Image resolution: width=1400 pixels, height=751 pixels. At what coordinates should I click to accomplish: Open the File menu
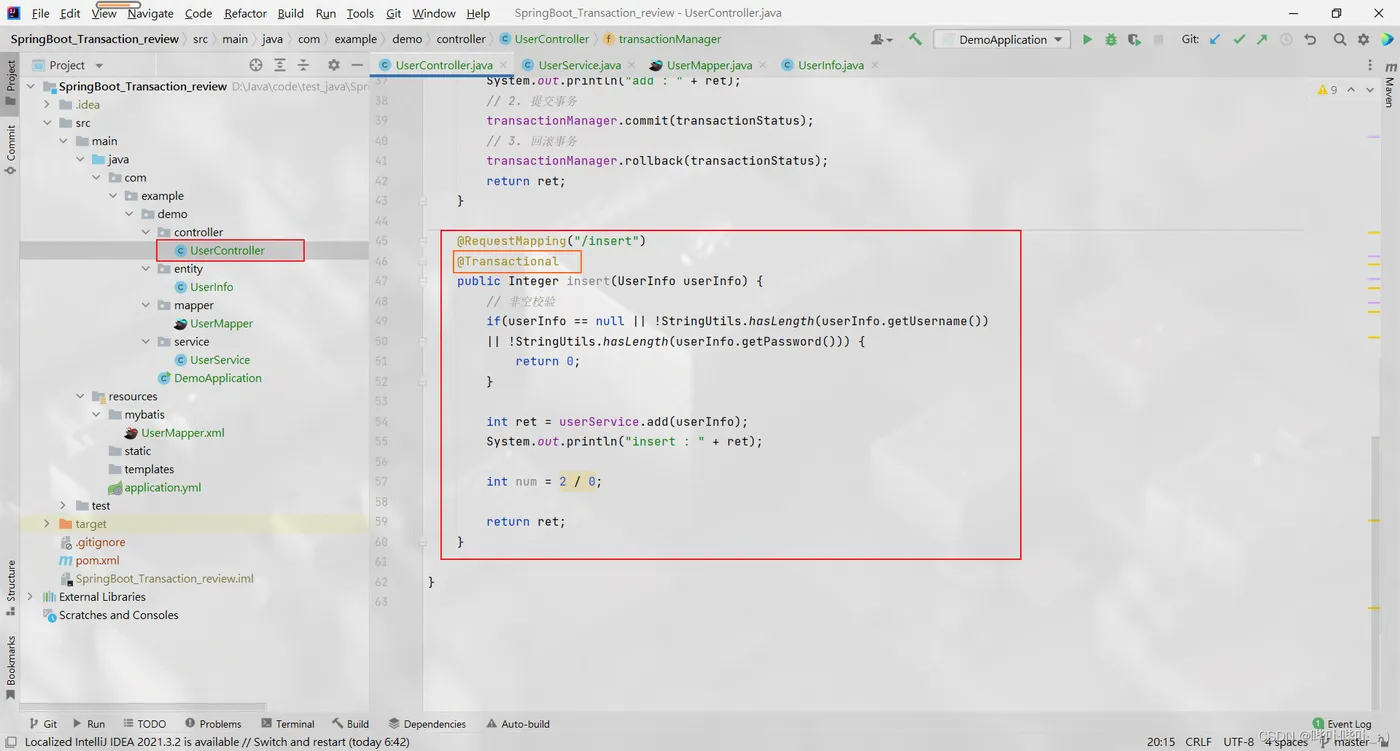pos(40,13)
